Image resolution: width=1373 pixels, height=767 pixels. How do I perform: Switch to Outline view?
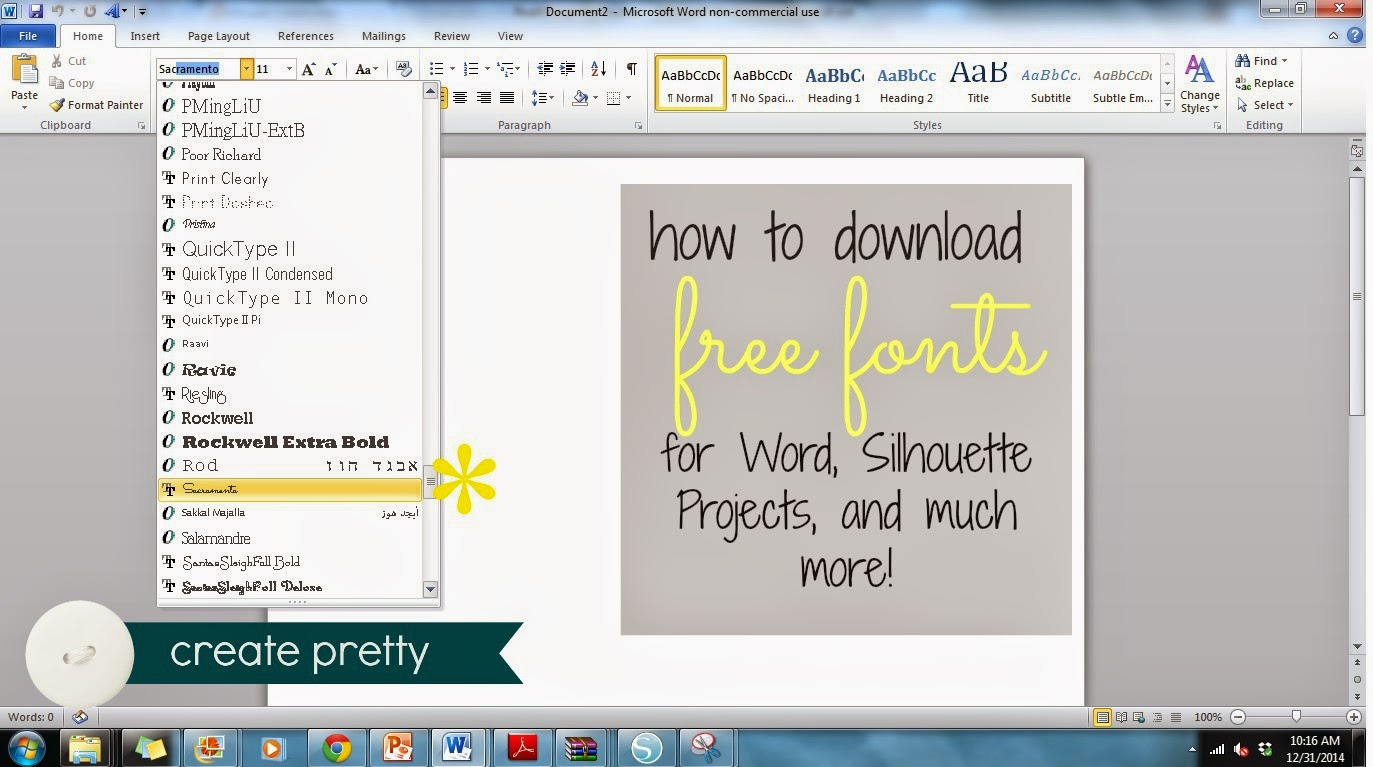[1157, 717]
